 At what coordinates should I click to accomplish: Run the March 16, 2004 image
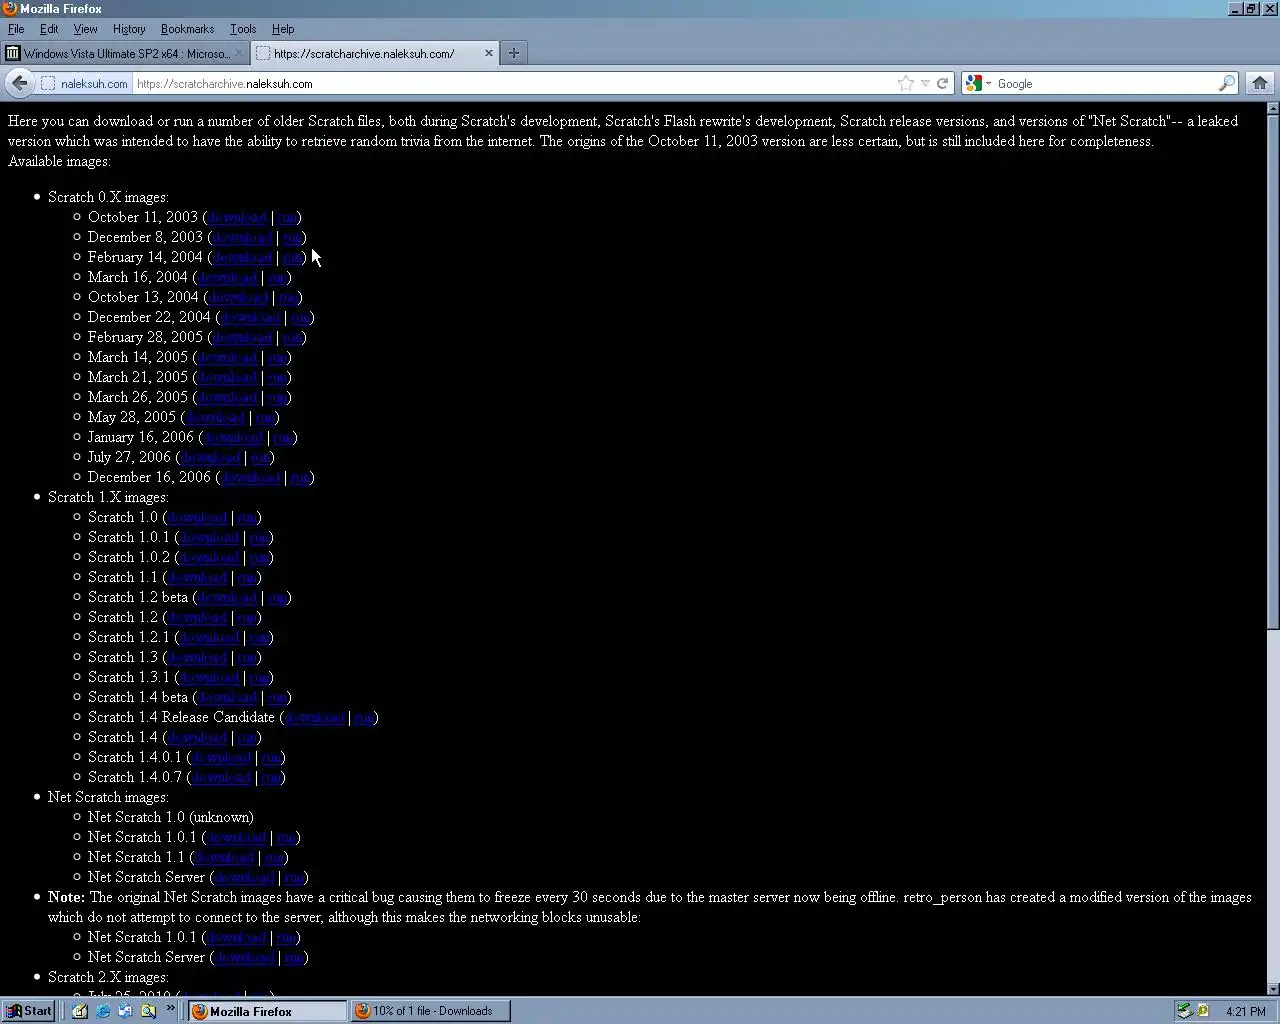coord(276,277)
